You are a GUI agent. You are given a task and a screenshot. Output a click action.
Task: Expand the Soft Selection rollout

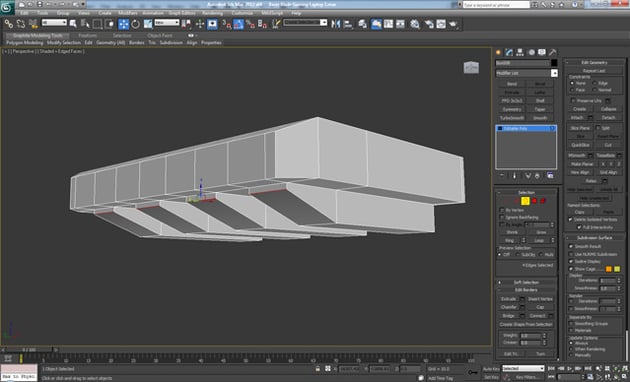point(526,282)
